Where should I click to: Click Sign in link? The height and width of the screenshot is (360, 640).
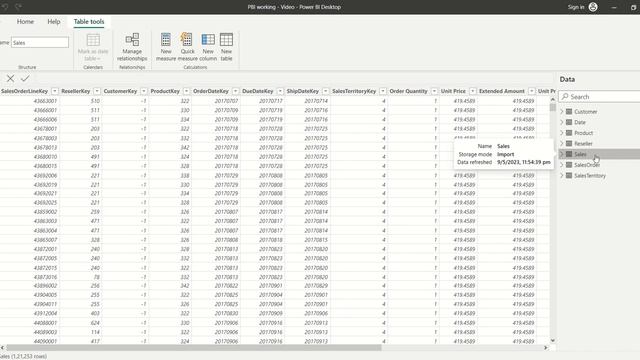[x=576, y=7]
